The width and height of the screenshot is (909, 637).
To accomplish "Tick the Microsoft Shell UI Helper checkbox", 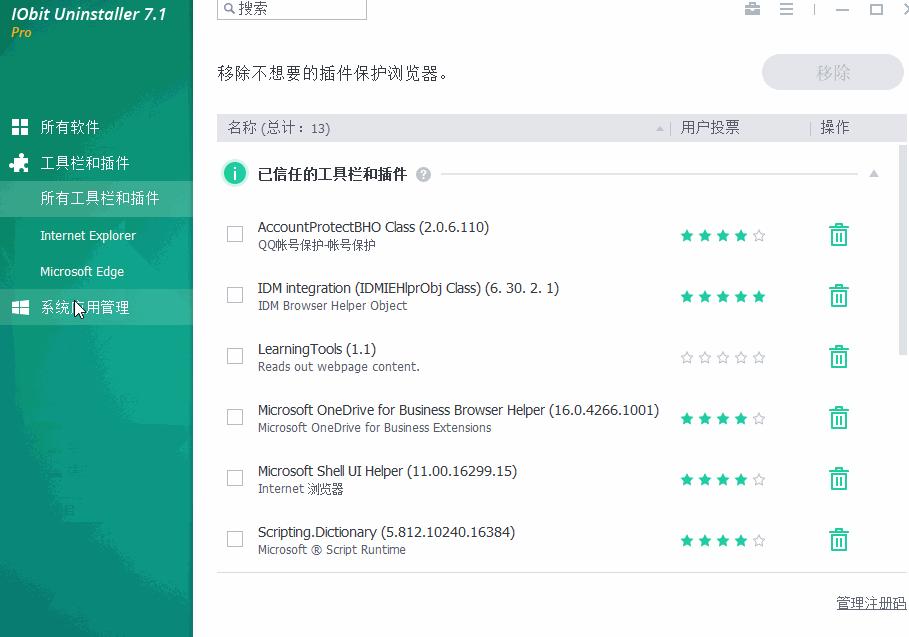I will pyautogui.click(x=235, y=479).
